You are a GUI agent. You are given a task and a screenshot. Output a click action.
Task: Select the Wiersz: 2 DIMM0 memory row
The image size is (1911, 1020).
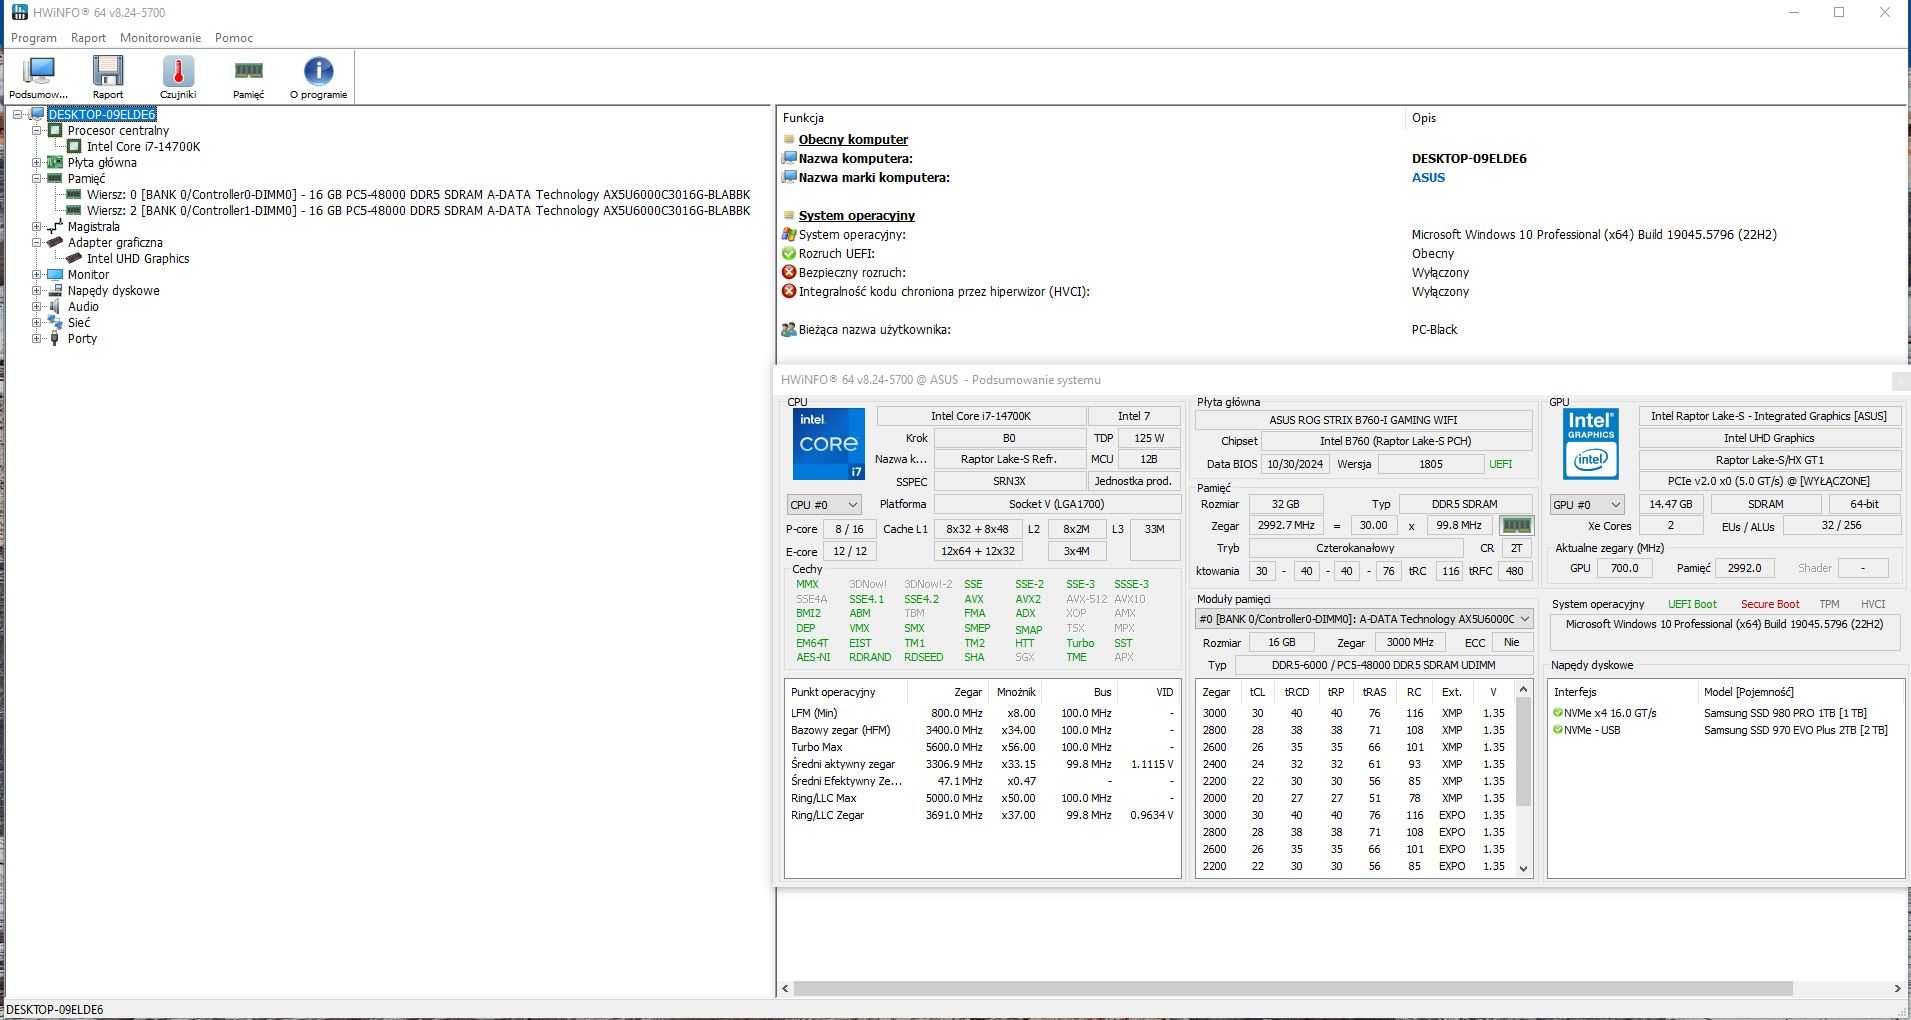(x=418, y=211)
